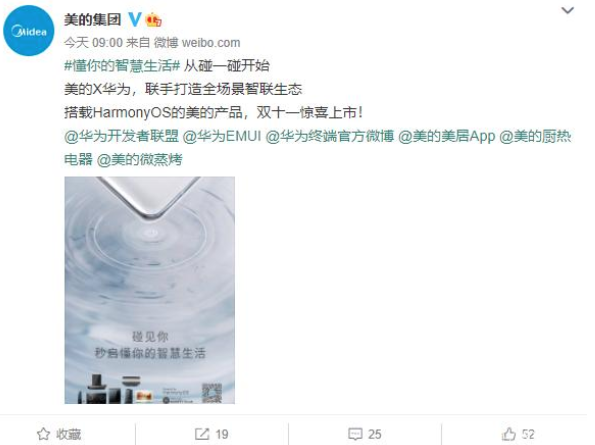Open the comments bubble icon
Viewport: 595px width, 445px height.
355,434
